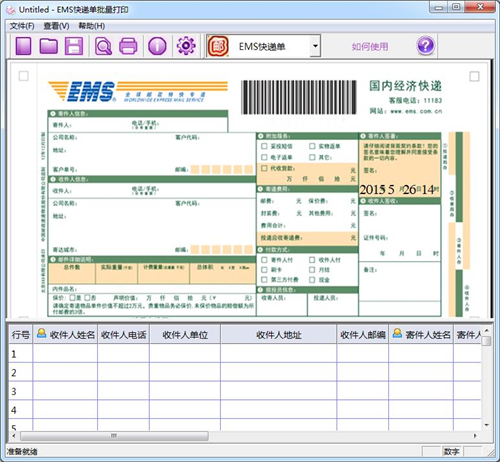Image resolution: width=500 pixels, height=462 pixels.
Task: Open the 如何使用 link
Action: (x=370, y=47)
